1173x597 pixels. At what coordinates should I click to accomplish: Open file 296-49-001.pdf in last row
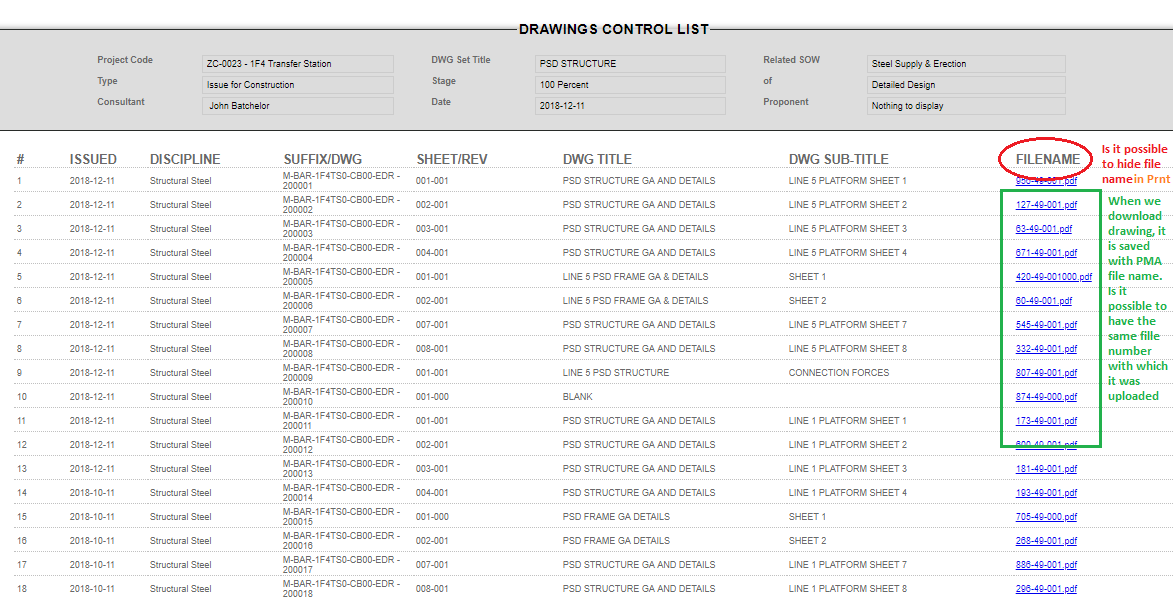1046,589
